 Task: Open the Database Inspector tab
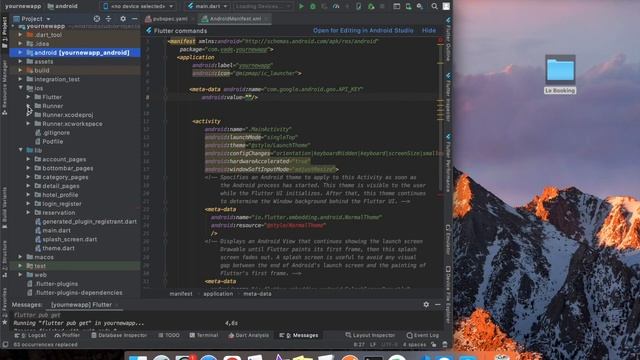119,335
